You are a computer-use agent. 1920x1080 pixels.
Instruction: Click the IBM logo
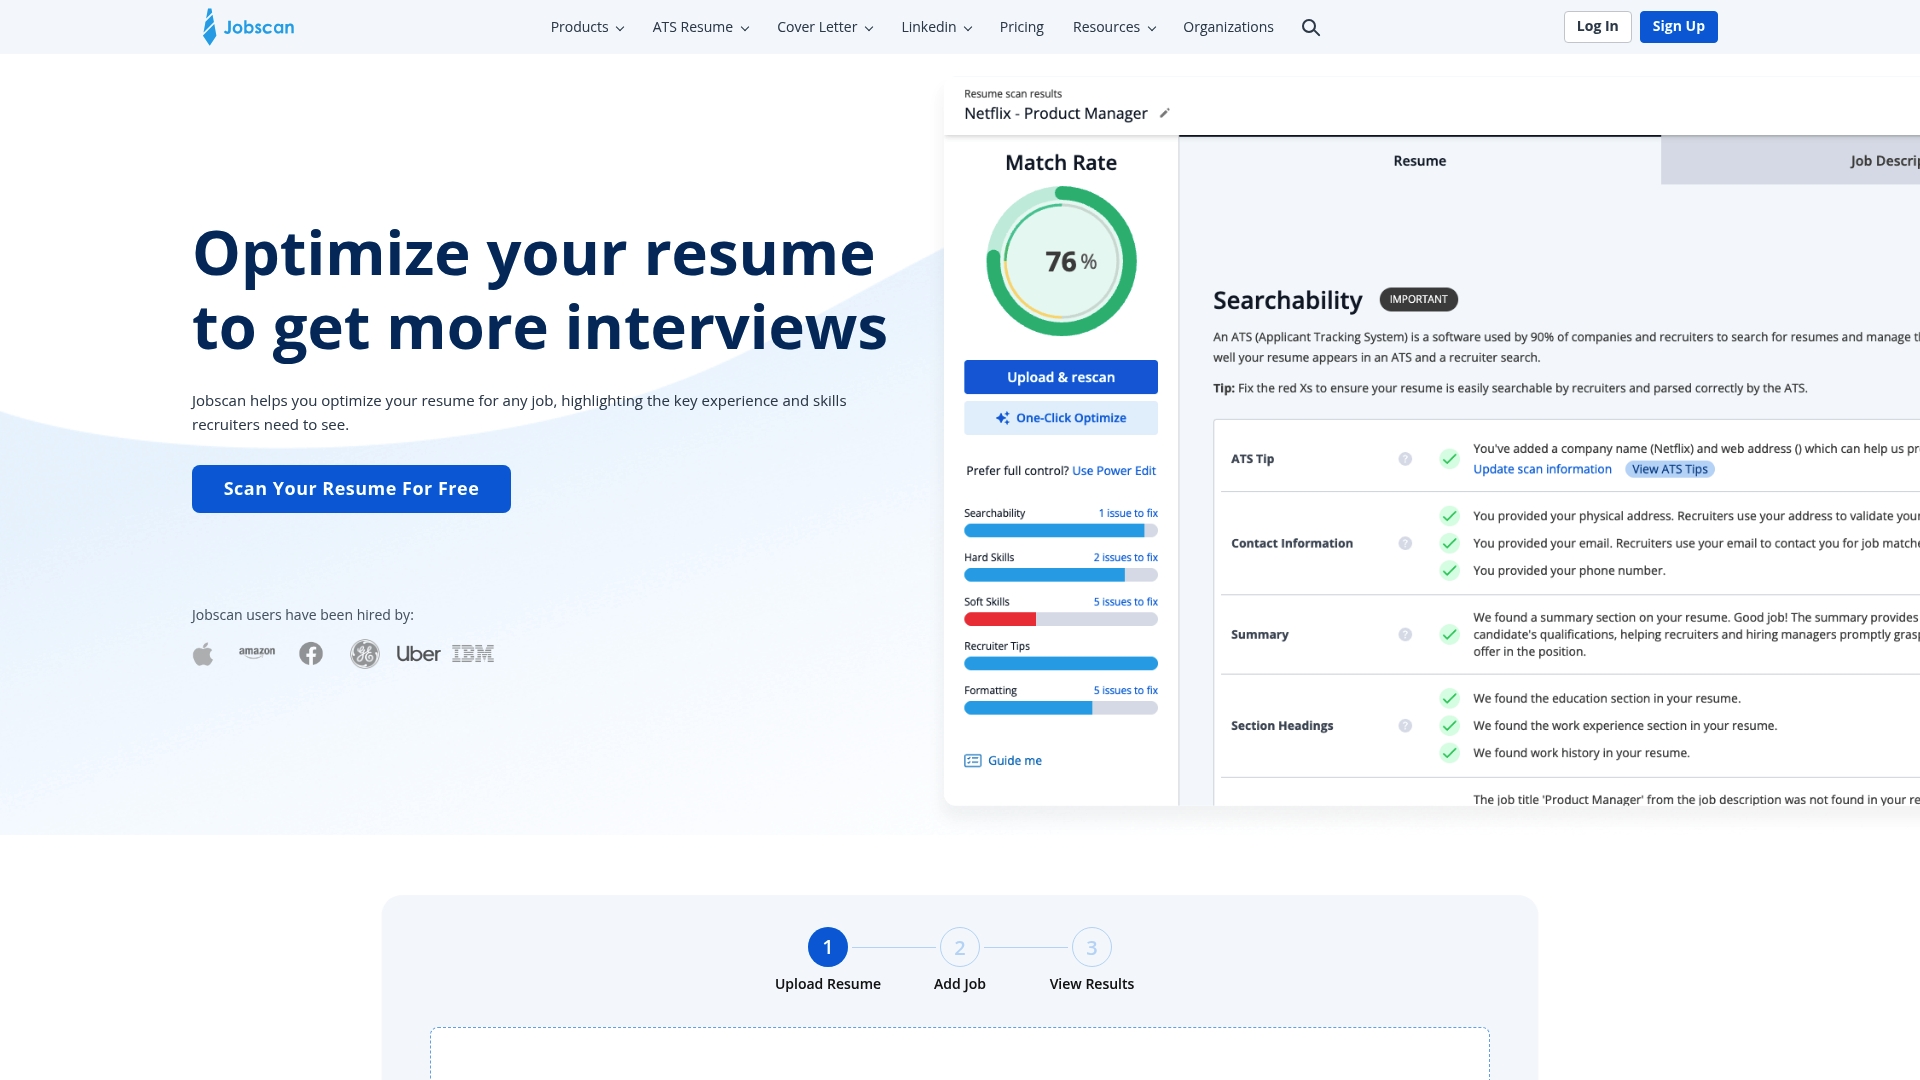pos(473,653)
